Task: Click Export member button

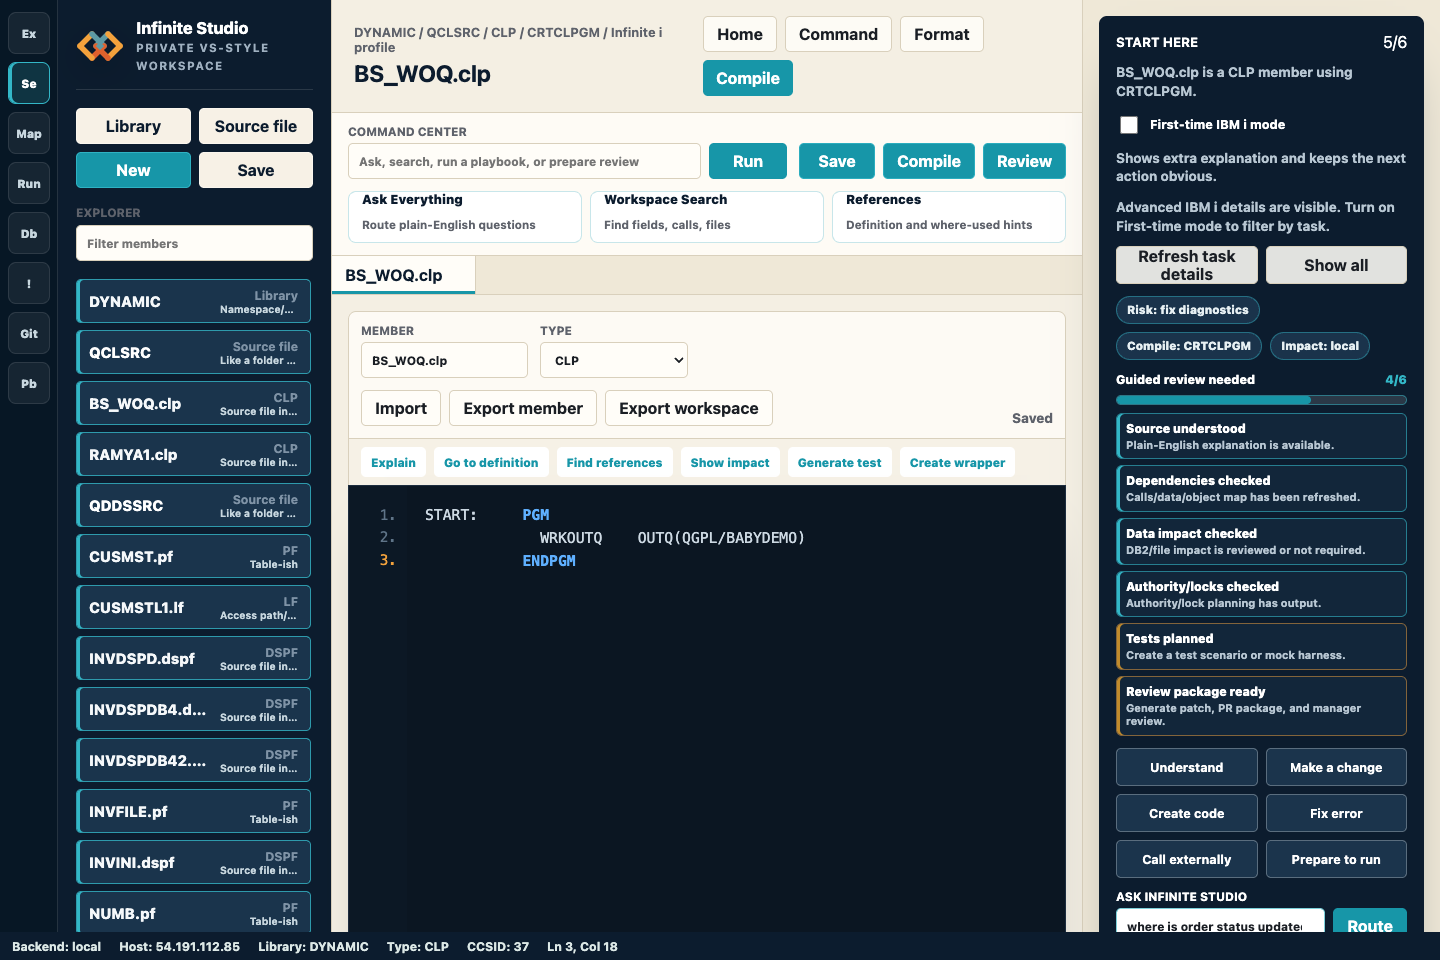Action: click(523, 408)
